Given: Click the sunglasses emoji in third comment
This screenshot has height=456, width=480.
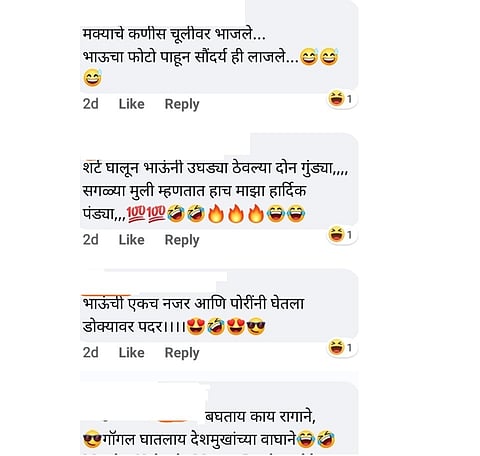Looking at the screenshot, I should (256, 326).
